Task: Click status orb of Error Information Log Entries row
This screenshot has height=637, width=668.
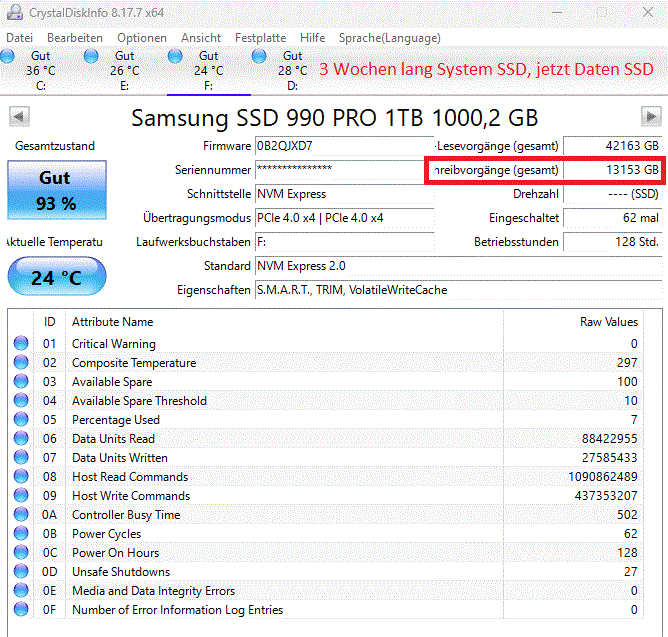Action: coord(21,609)
